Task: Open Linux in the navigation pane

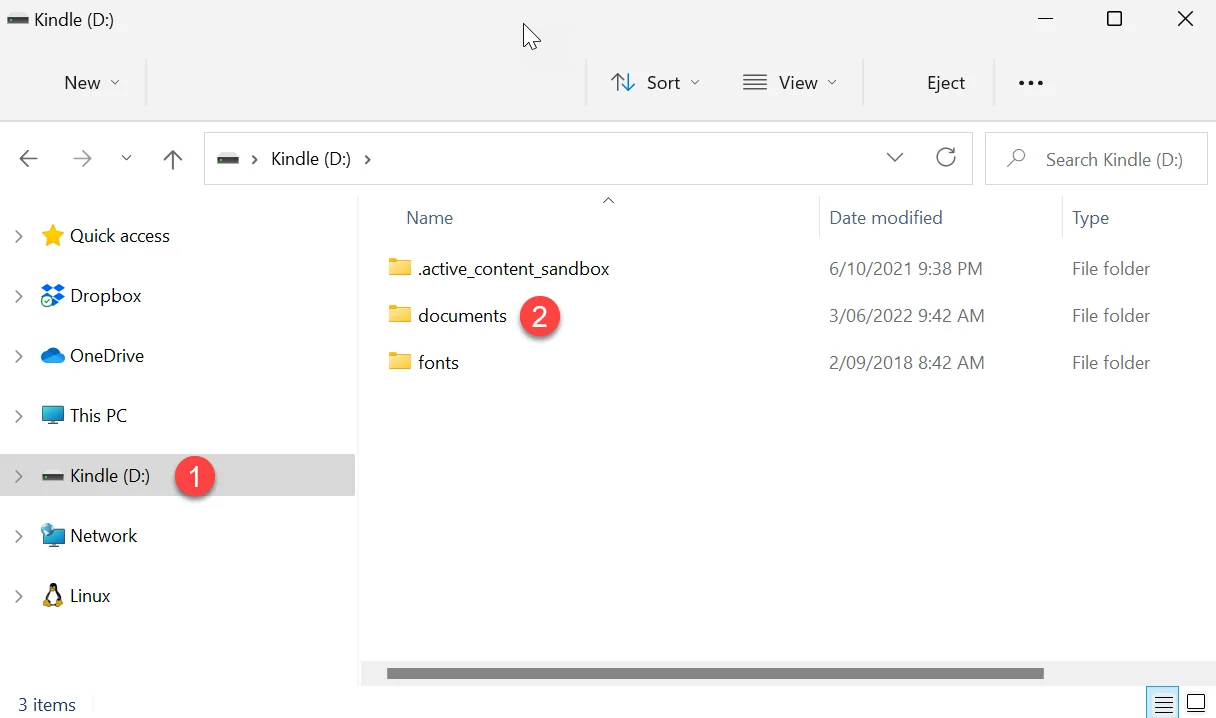Action: tap(90, 596)
